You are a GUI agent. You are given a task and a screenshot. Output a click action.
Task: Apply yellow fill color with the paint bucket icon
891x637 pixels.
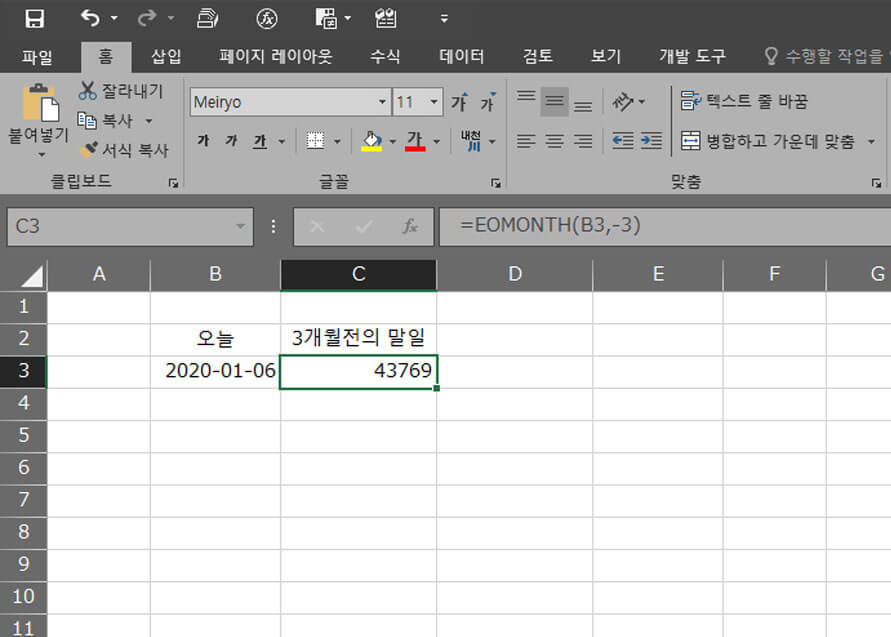370,141
